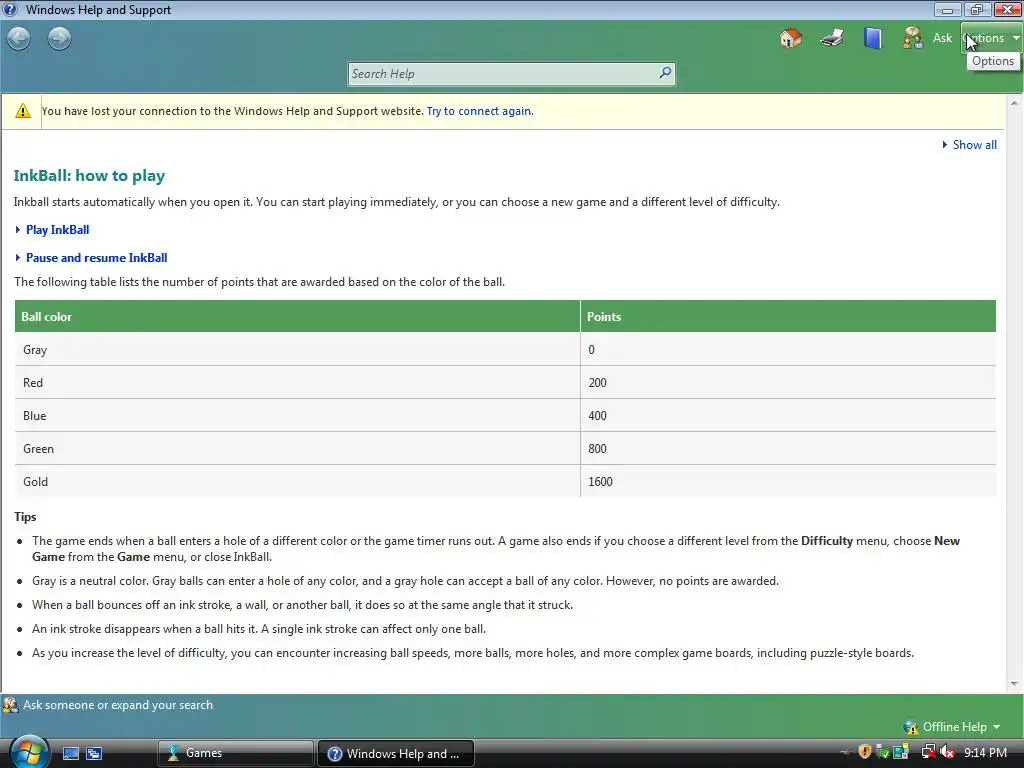
Task: Open Help and Support home page
Action: (x=791, y=38)
